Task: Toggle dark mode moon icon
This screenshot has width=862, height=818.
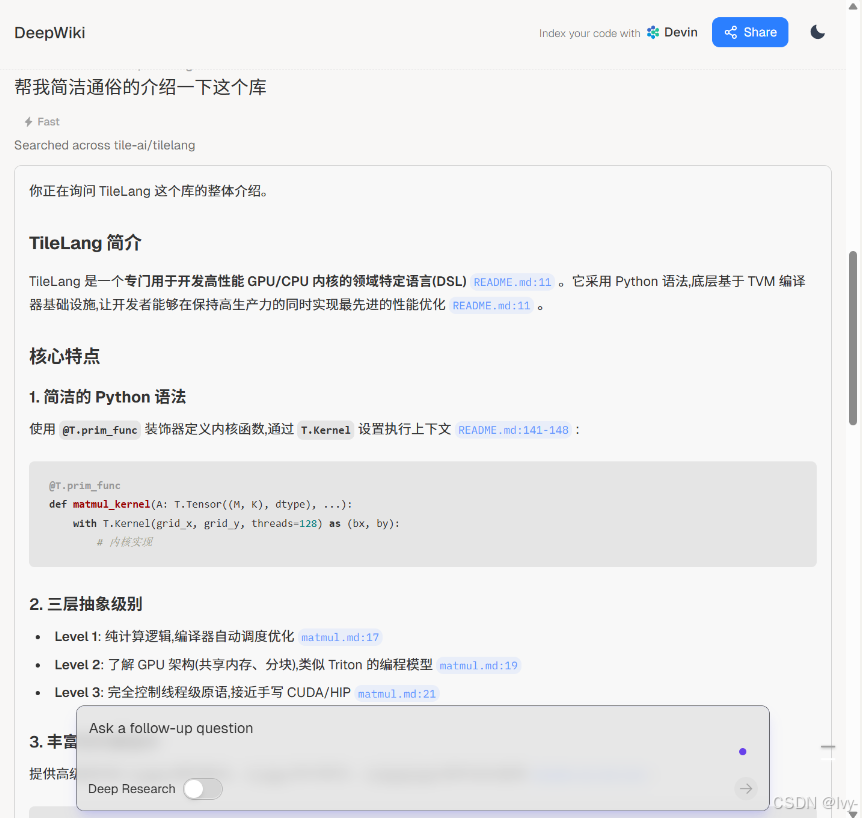Action: pyautogui.click(x=817, y=32)
